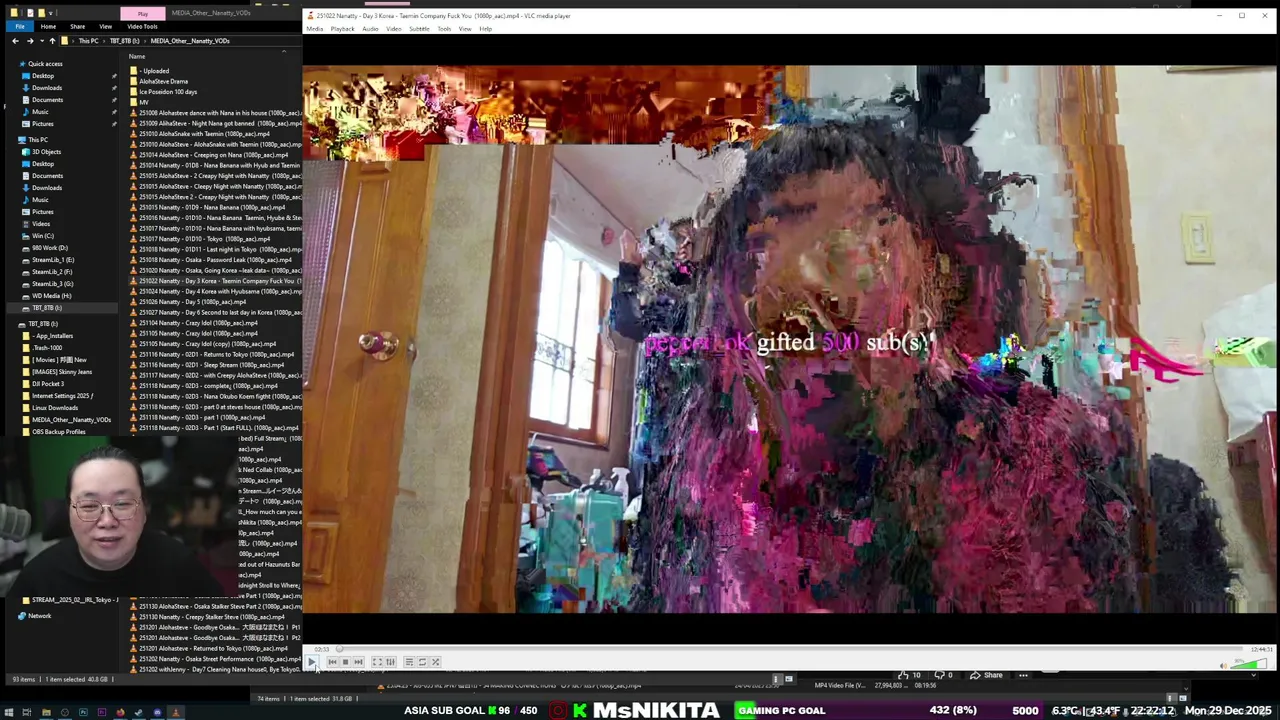The image size is (1280, 720).
Task: Open File Explorer from taskbar
Action: point(46,713)
